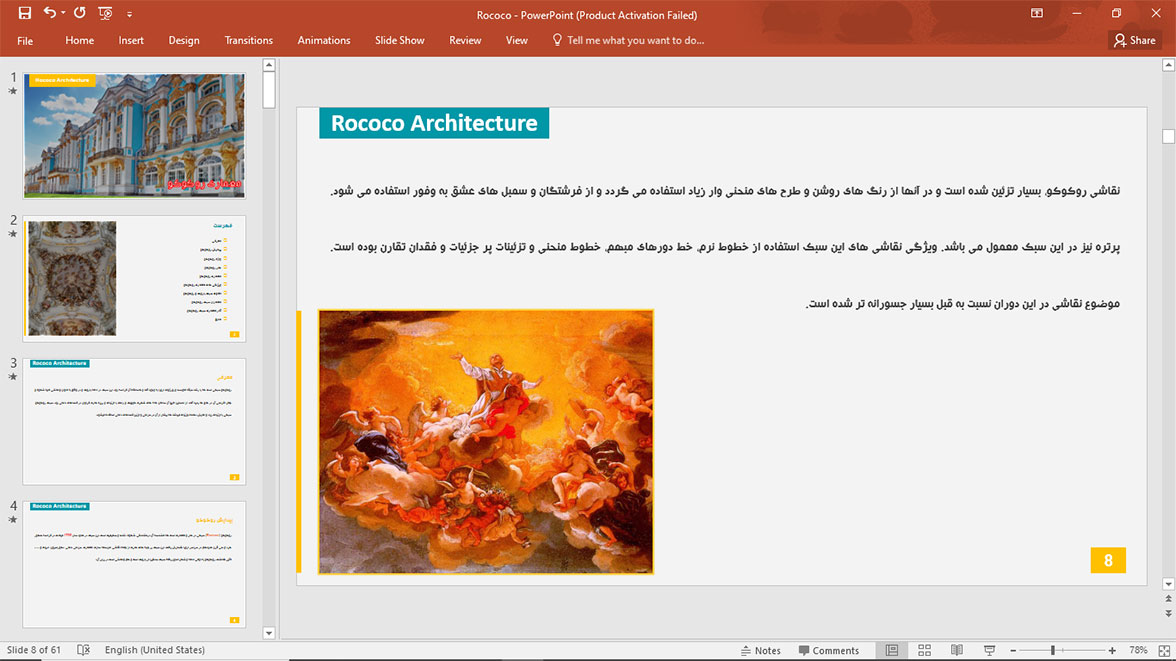Click the Tell me what you want to do box
The width and height of the screenshot is (1176, 661).
click(x=635, y=41)
